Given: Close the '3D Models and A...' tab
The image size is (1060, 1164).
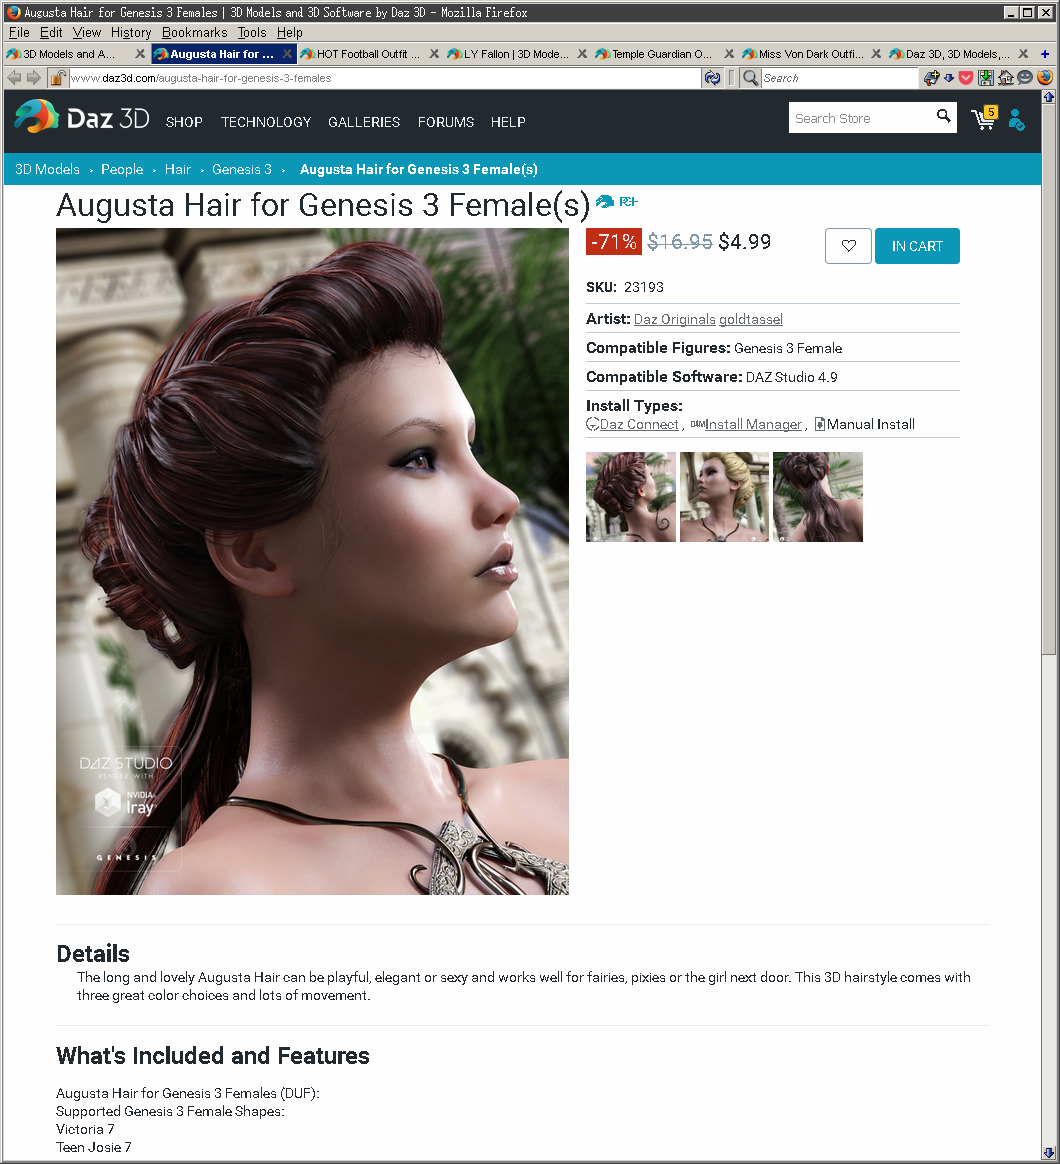Looking at the screenshot, I should tap(140, 53).
